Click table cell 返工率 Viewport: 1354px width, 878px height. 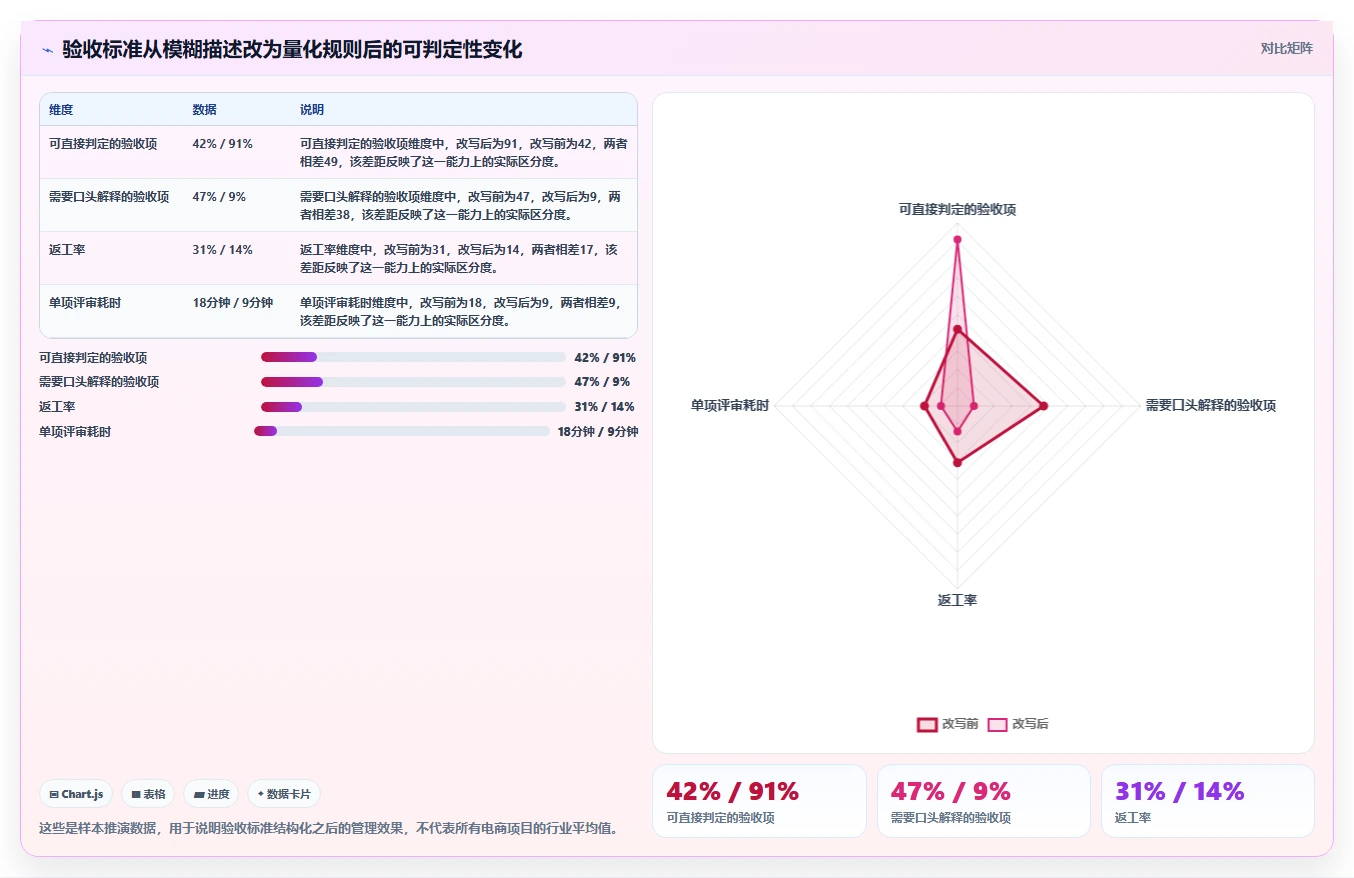[x=67, y=250]
